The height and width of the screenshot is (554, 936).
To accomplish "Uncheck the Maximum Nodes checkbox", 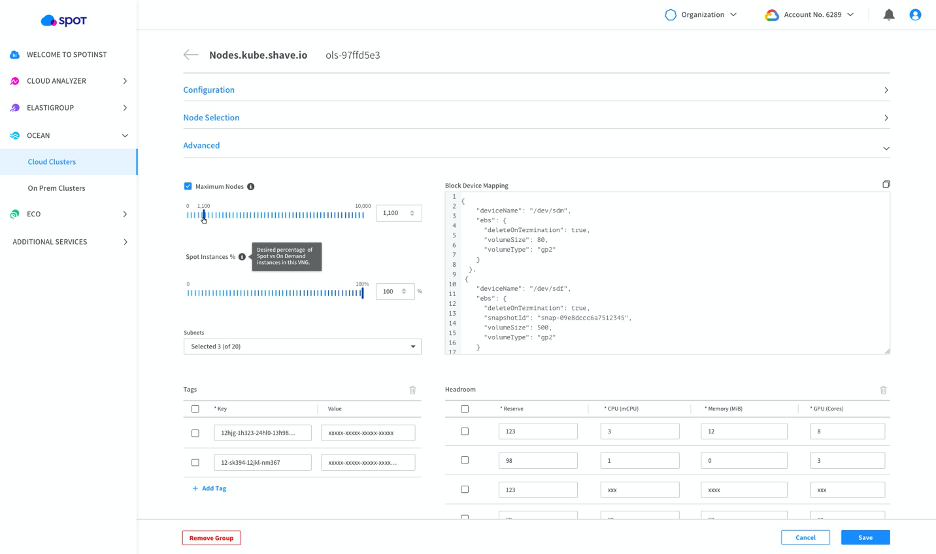I will pos(188,186).
